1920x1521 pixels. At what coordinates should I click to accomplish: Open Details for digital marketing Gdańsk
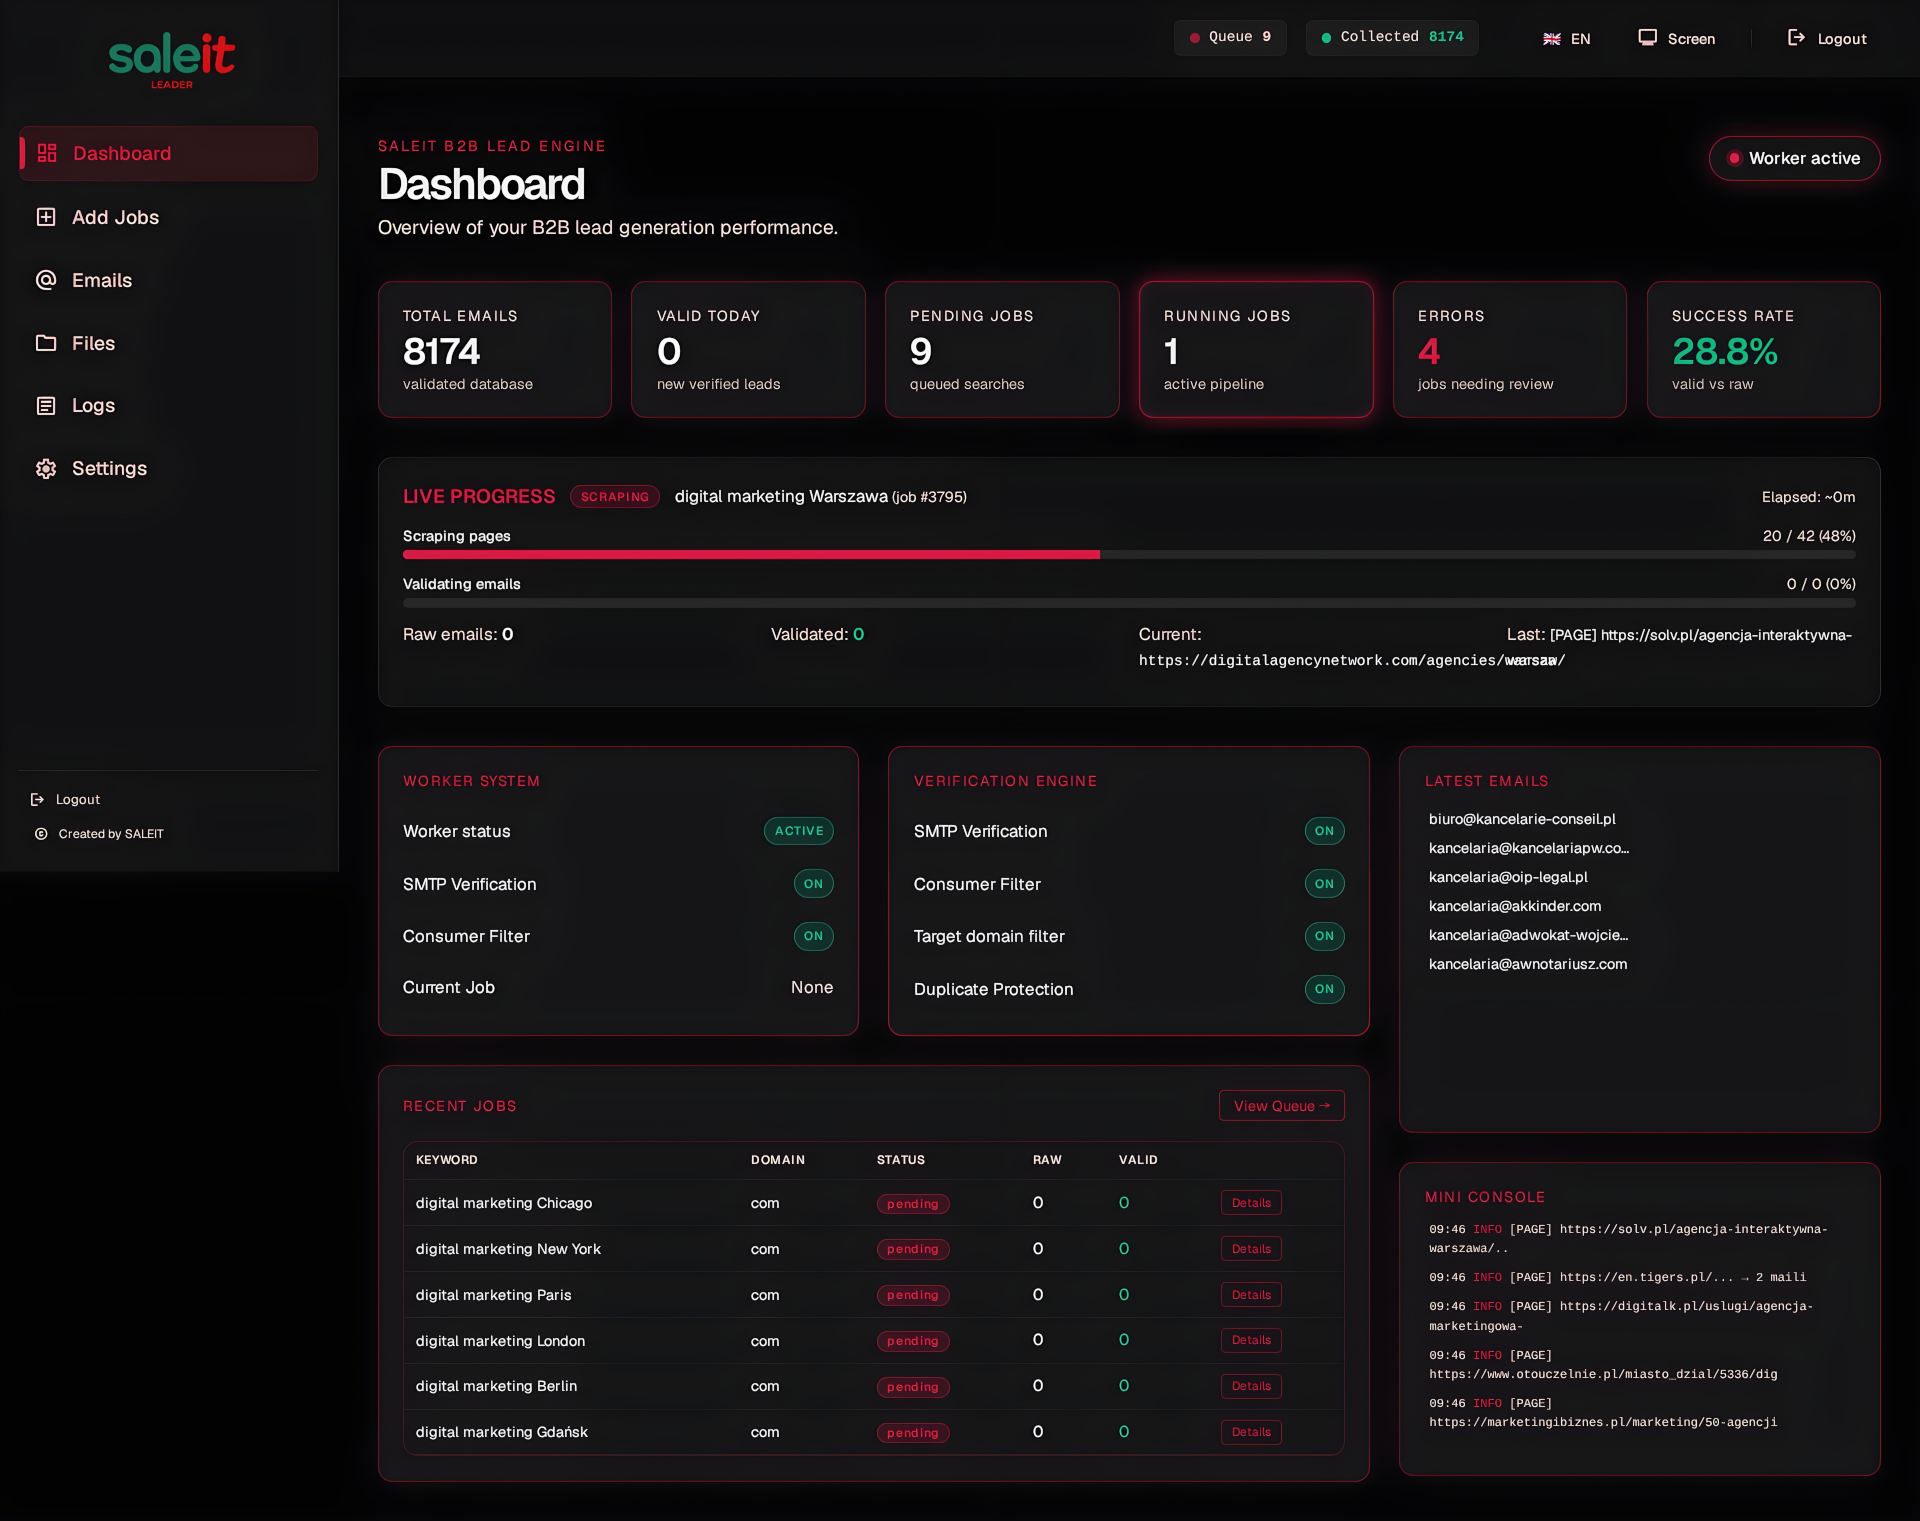pos(1251,1432)
